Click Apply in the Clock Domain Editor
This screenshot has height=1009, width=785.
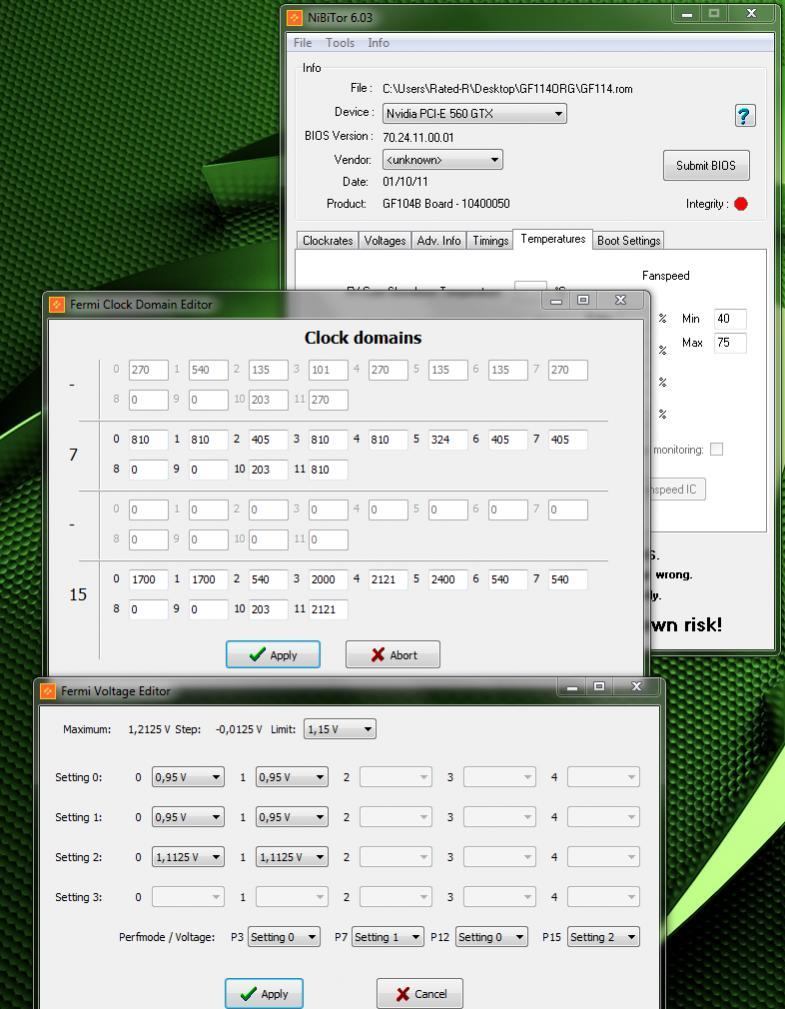[273, 654]
